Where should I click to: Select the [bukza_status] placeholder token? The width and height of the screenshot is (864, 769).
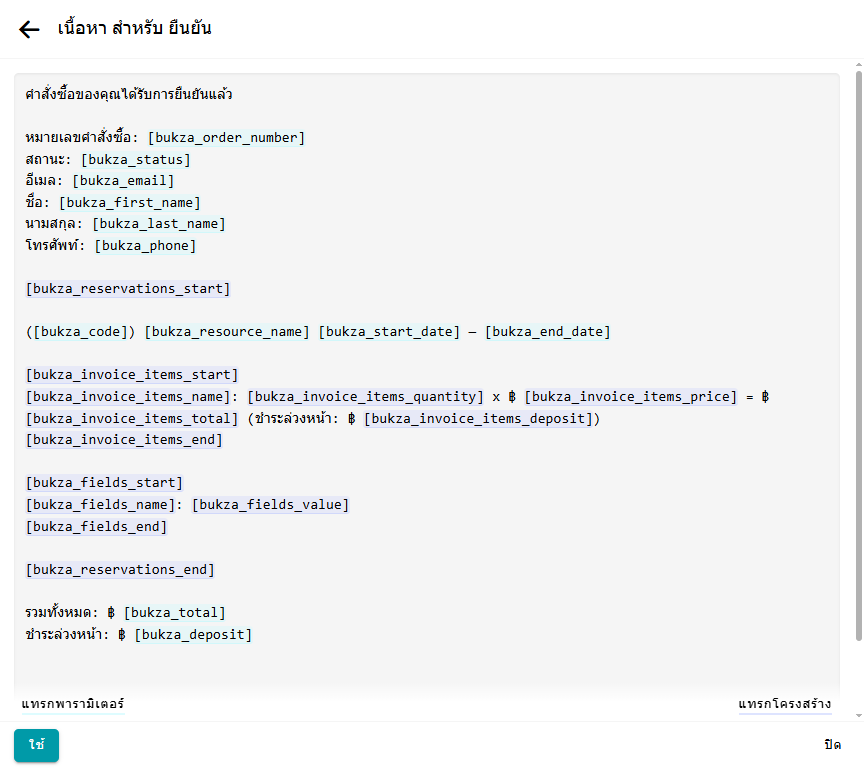point(136,160)
